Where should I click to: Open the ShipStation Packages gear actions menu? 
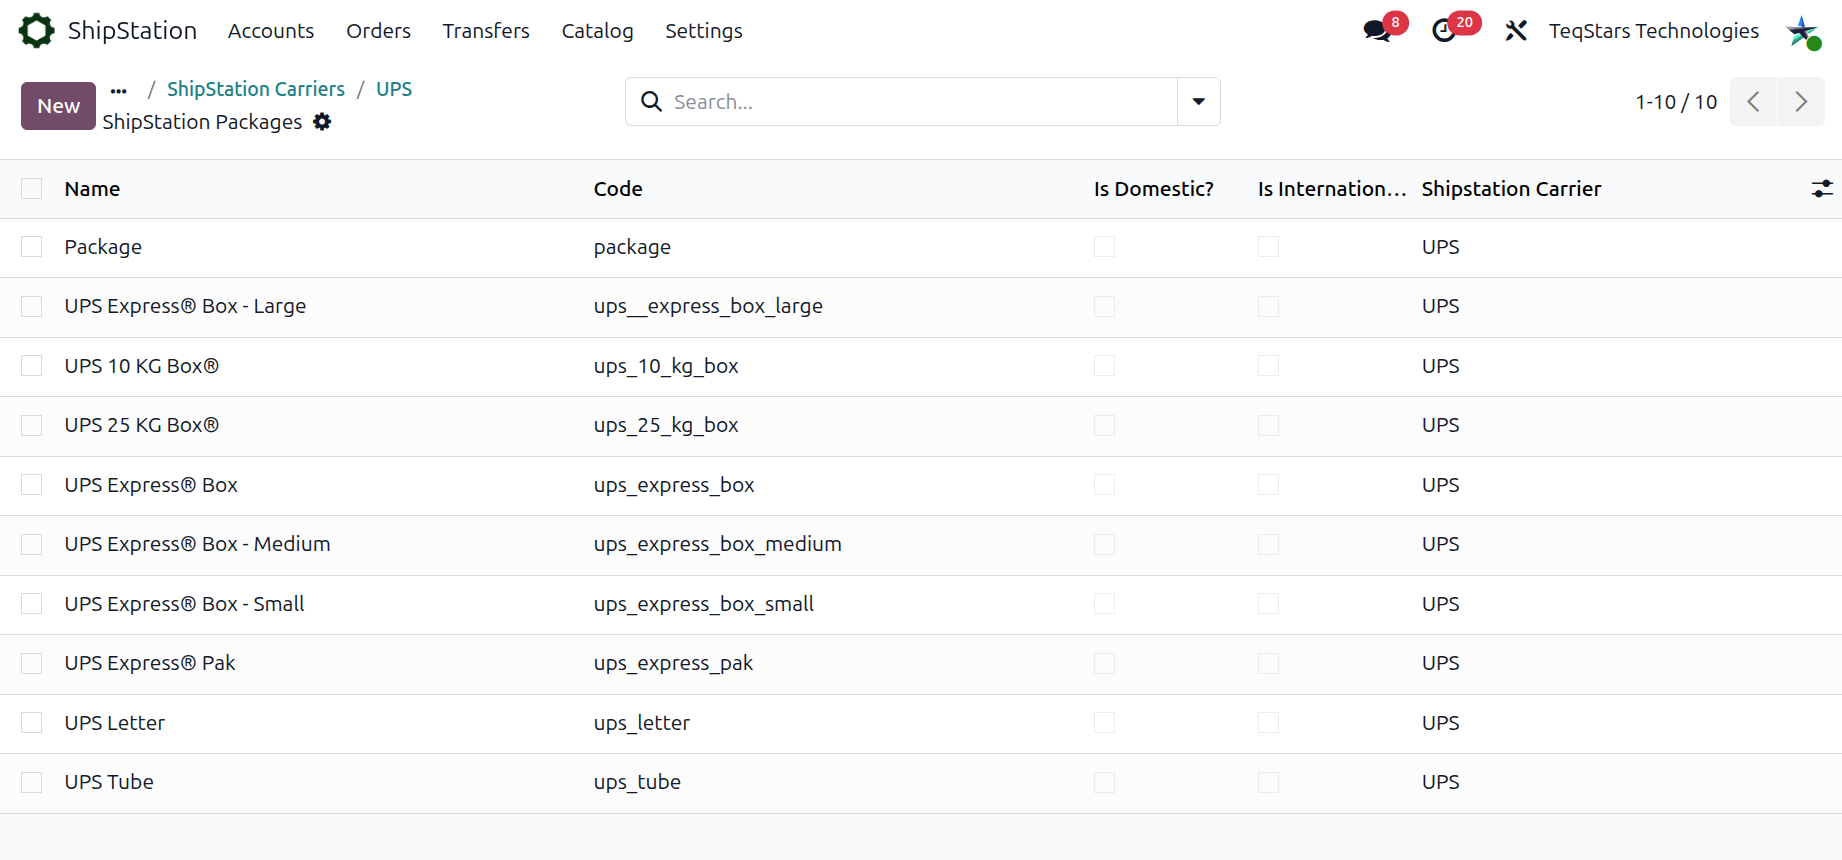click(322, 122)
